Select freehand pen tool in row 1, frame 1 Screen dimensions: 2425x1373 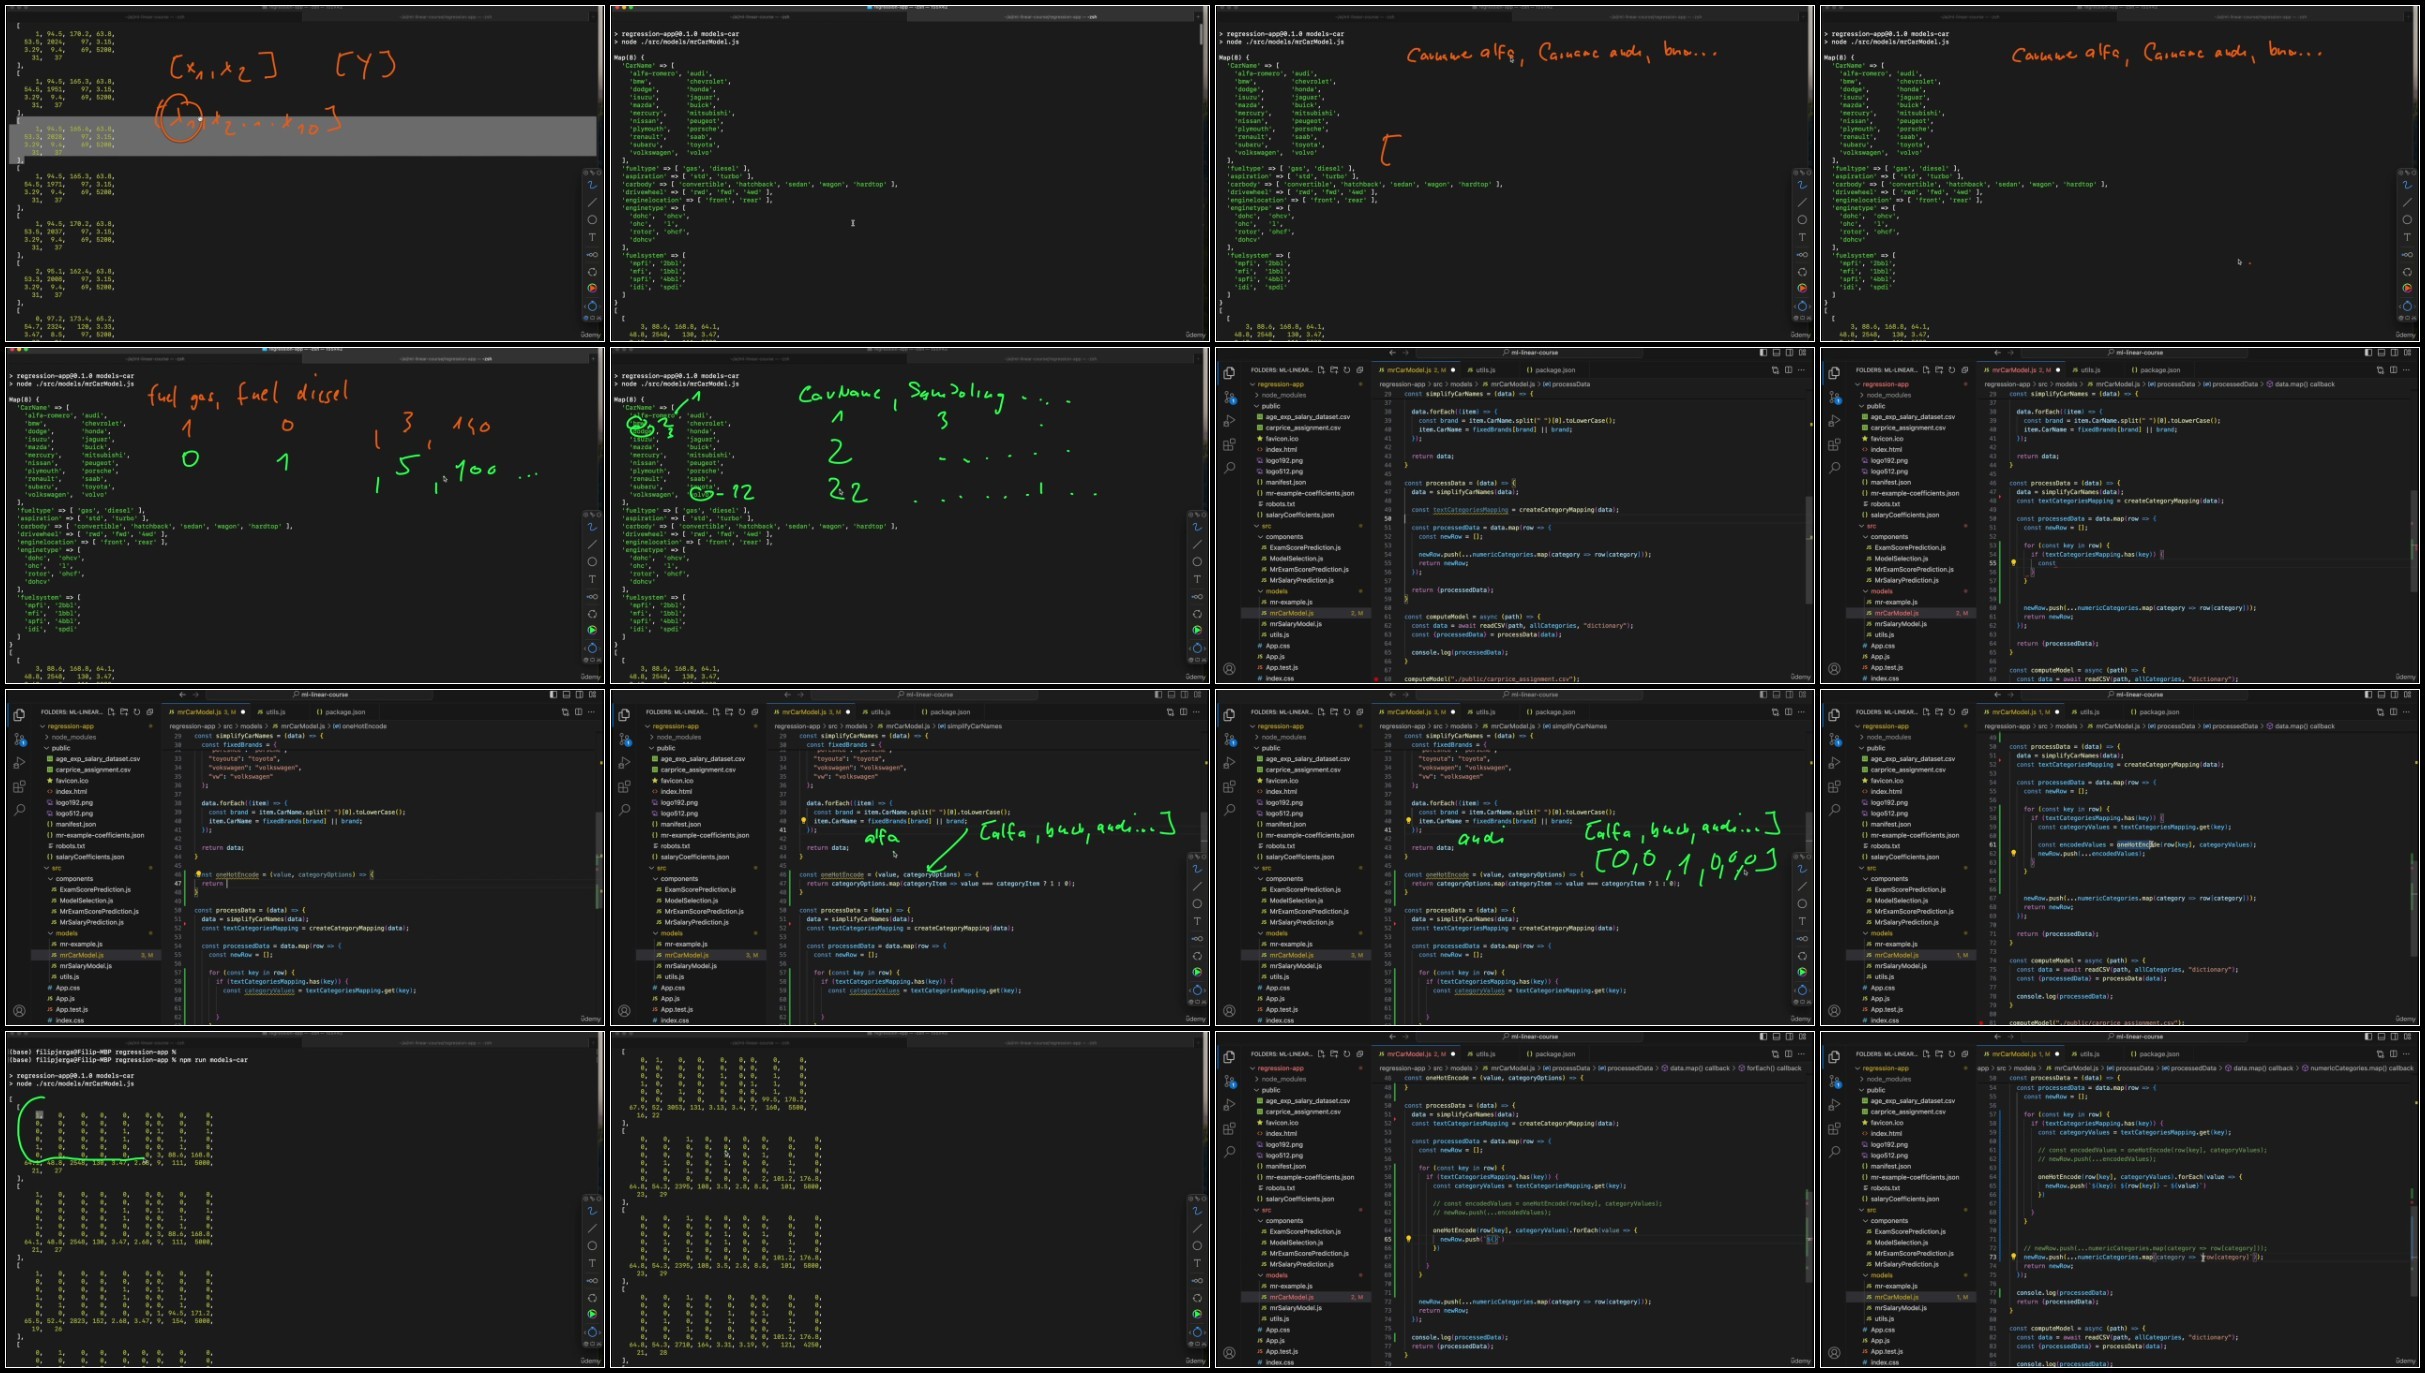592,185
